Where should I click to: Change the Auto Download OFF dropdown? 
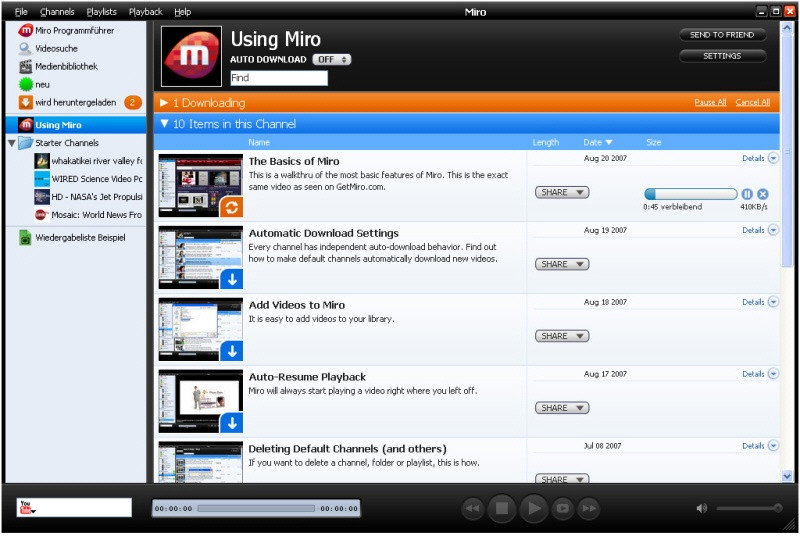pos(332,60)
